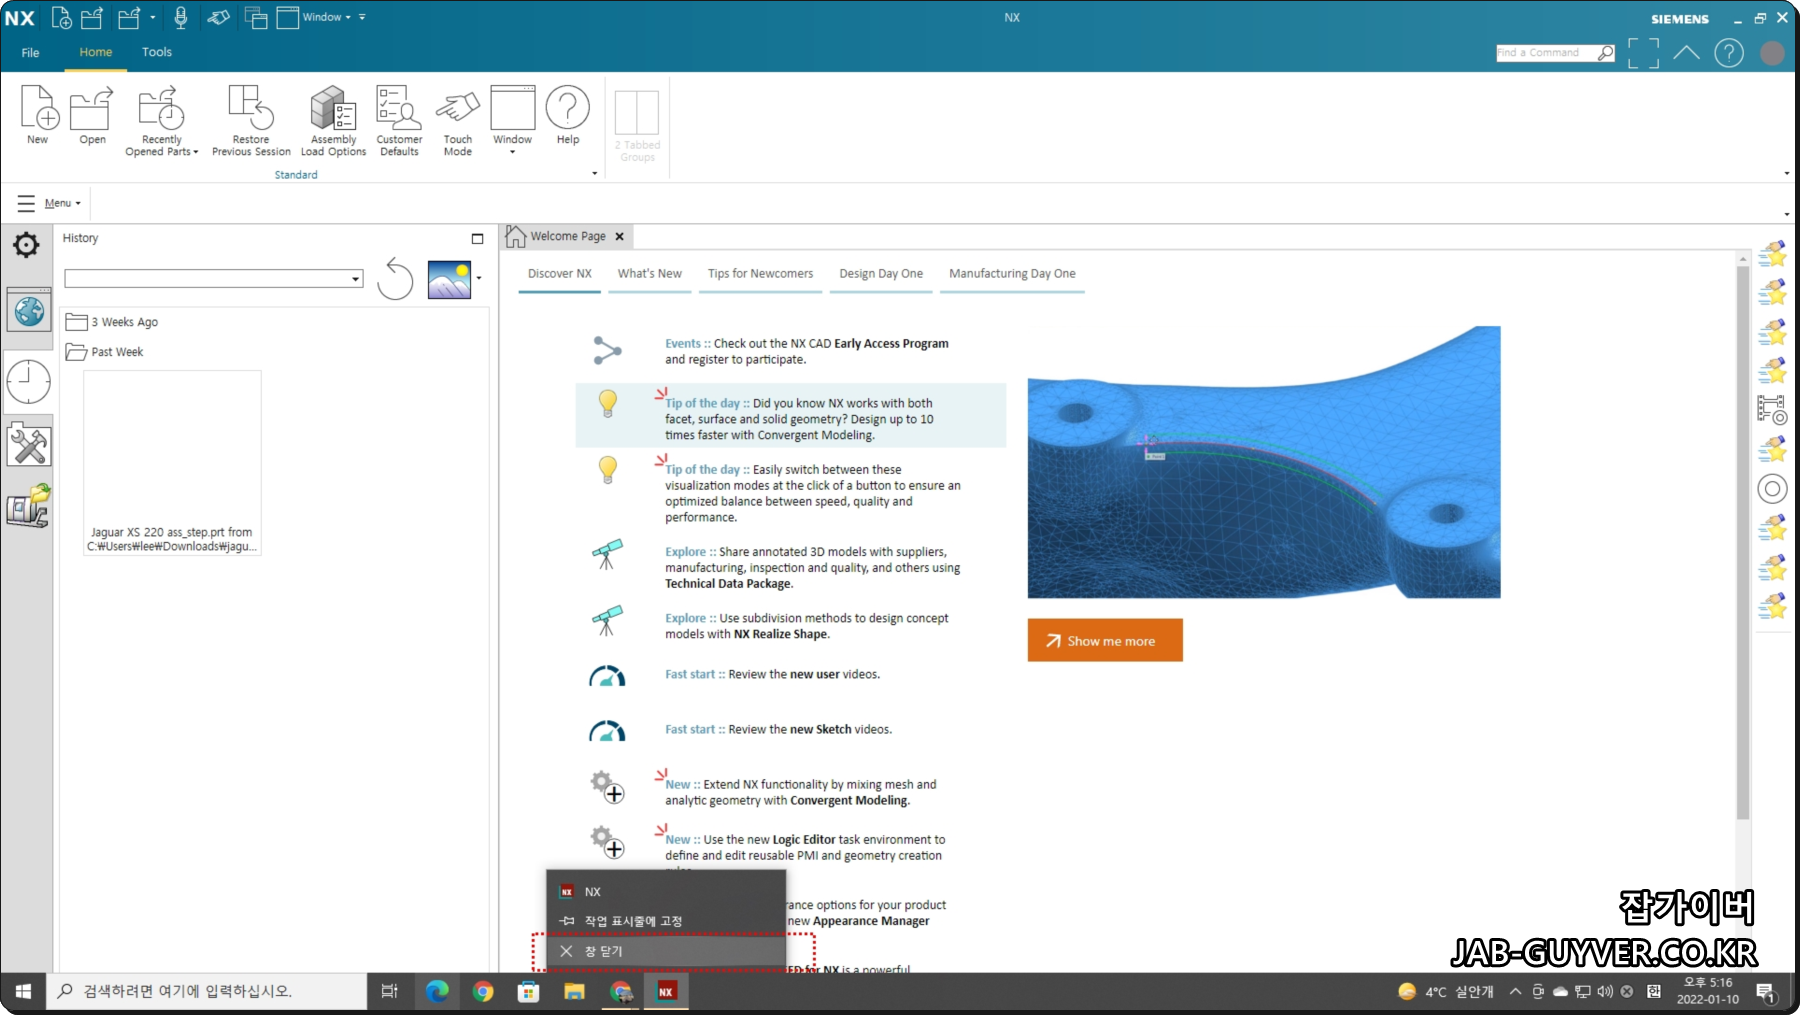Open Microsoft Edge from taskbar
The image size is (1800, 1015).
click(437, 992)
